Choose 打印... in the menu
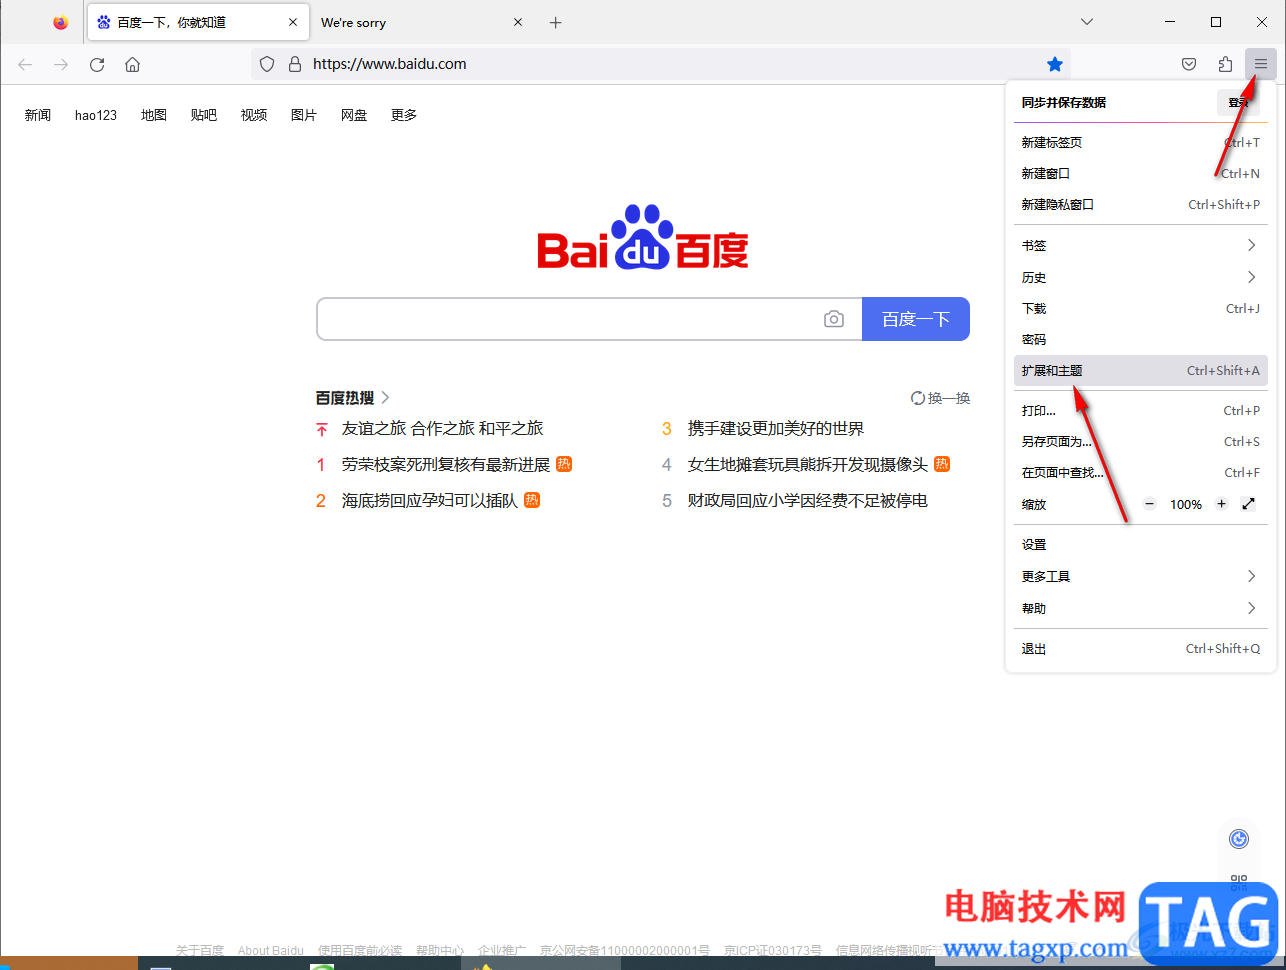1286x970 pixels. [1141, 410]
